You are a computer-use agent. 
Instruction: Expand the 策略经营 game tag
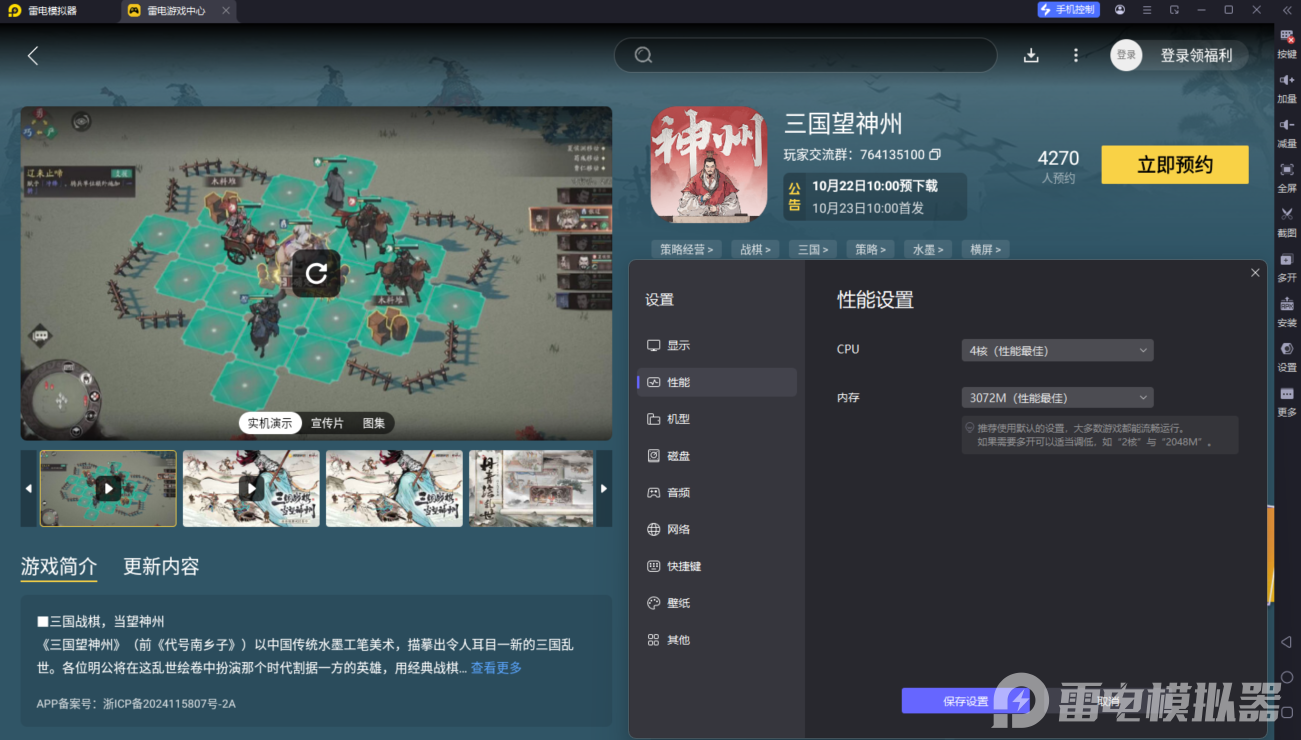coord(686,249)
